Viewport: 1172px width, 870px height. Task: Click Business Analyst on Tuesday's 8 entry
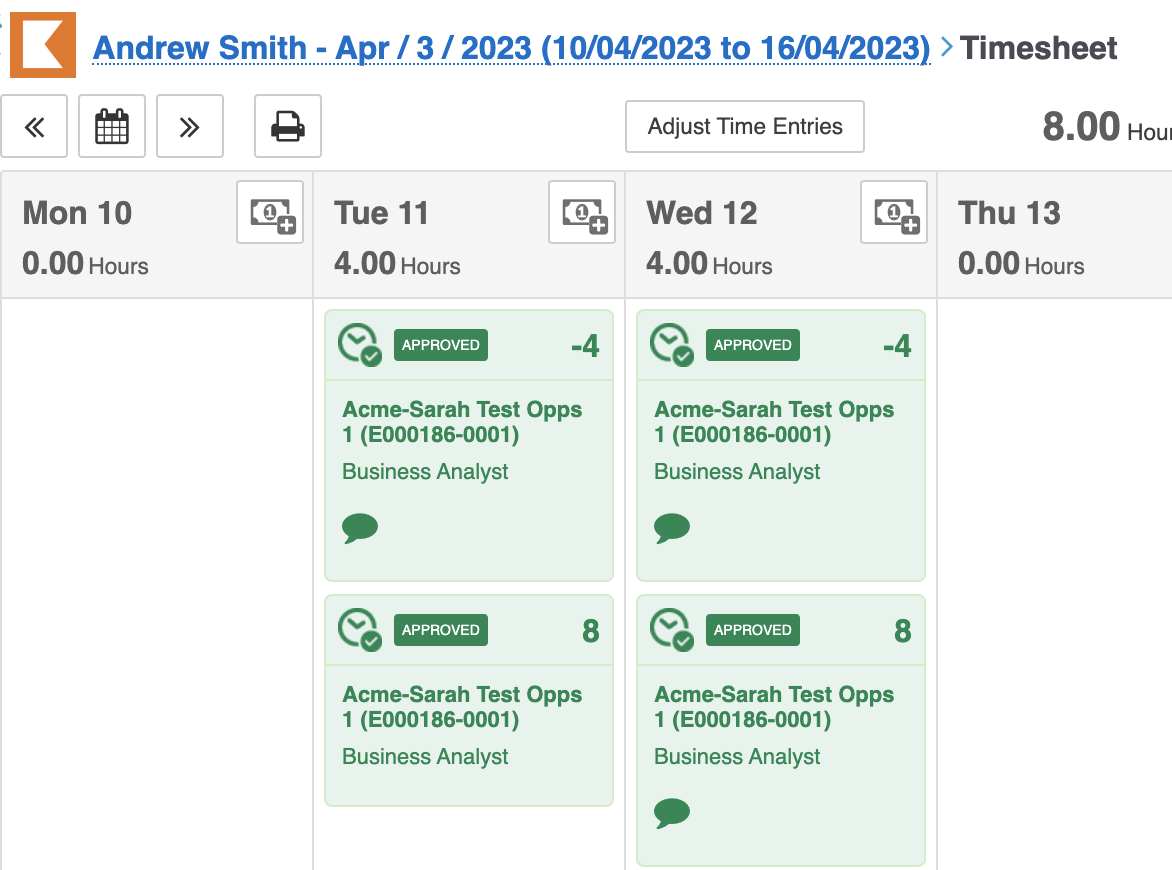pos(425,756)
